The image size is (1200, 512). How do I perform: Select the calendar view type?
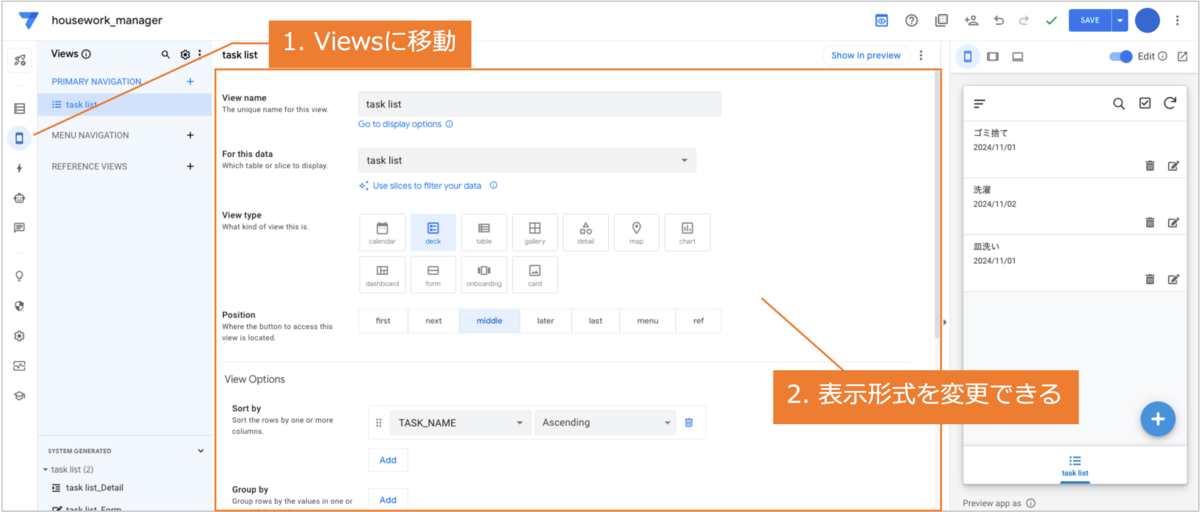click(x=382, y=232)
